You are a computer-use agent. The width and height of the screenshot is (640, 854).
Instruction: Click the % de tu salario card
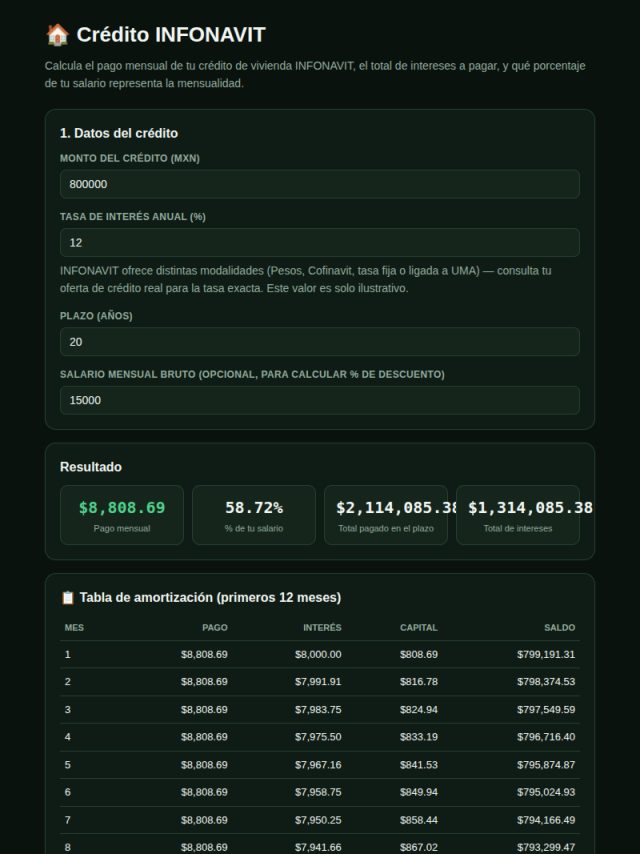254,515
